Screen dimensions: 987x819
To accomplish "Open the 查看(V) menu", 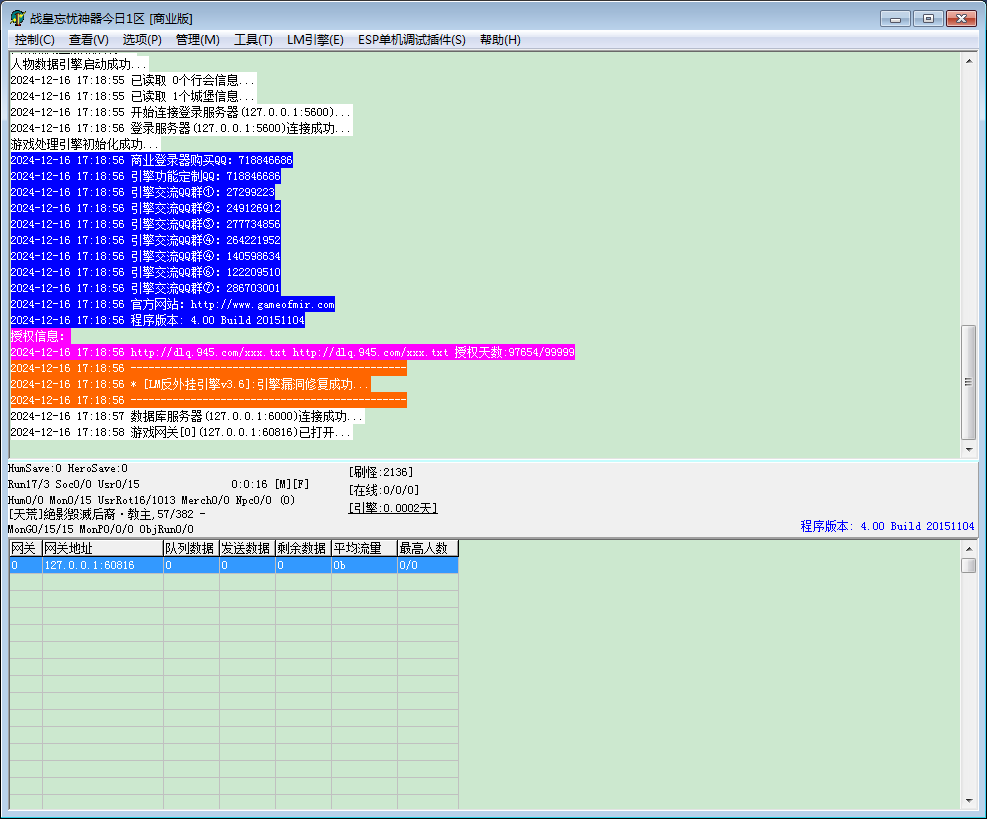I will pos(88,40).
